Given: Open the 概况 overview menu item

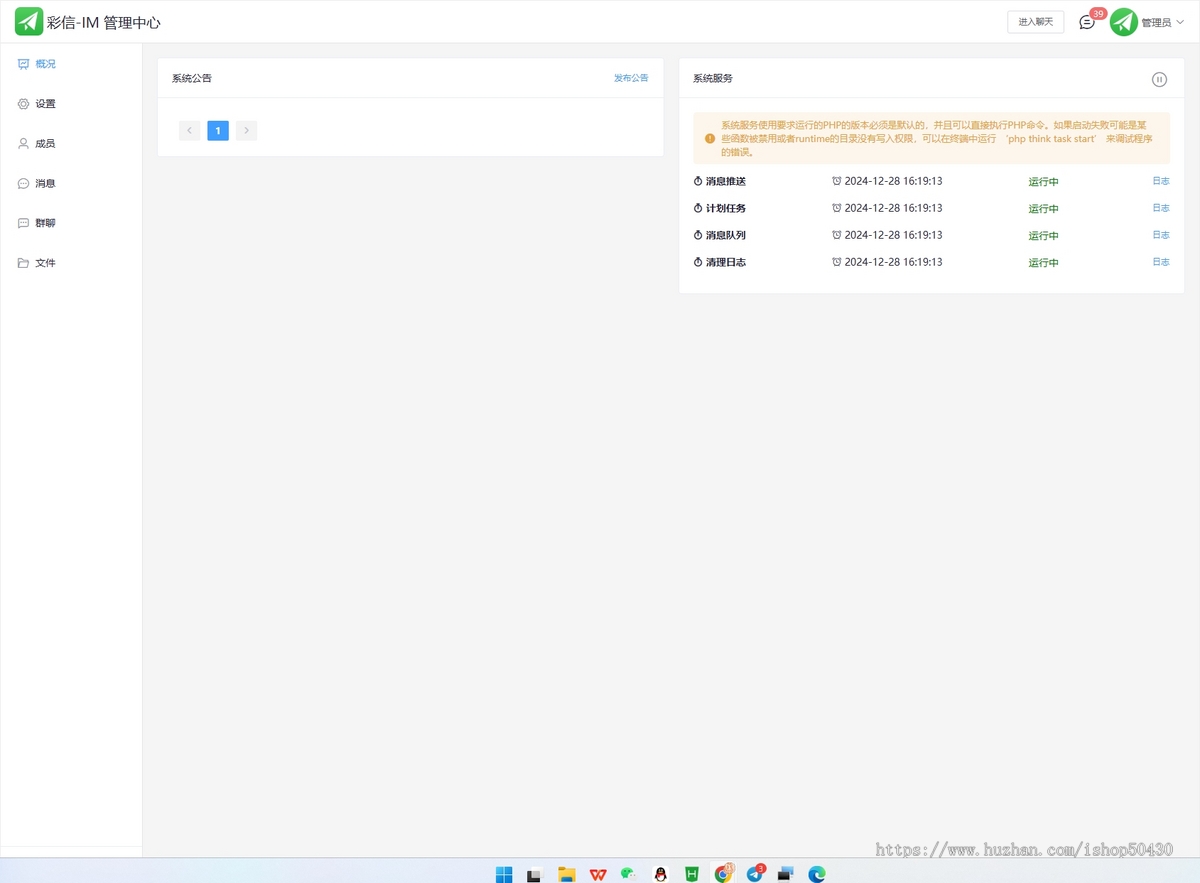Looking at the screenshot, I should point(45,64).
